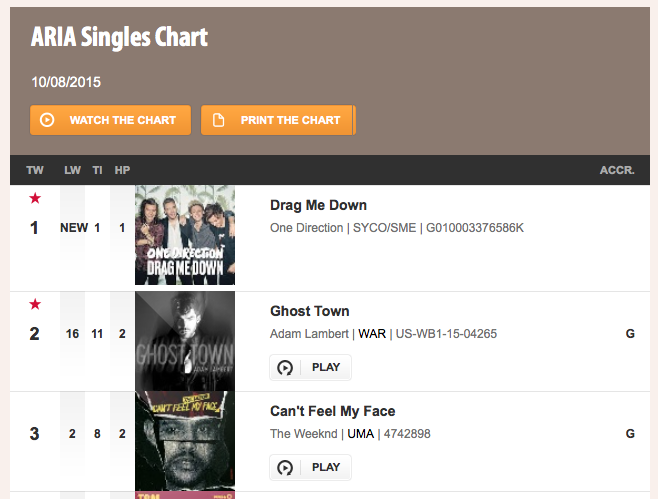The height and width of the screenshot is (499, 658).
Task: Open the Ghost Town cover artwork
Action: tap(185, 341)
